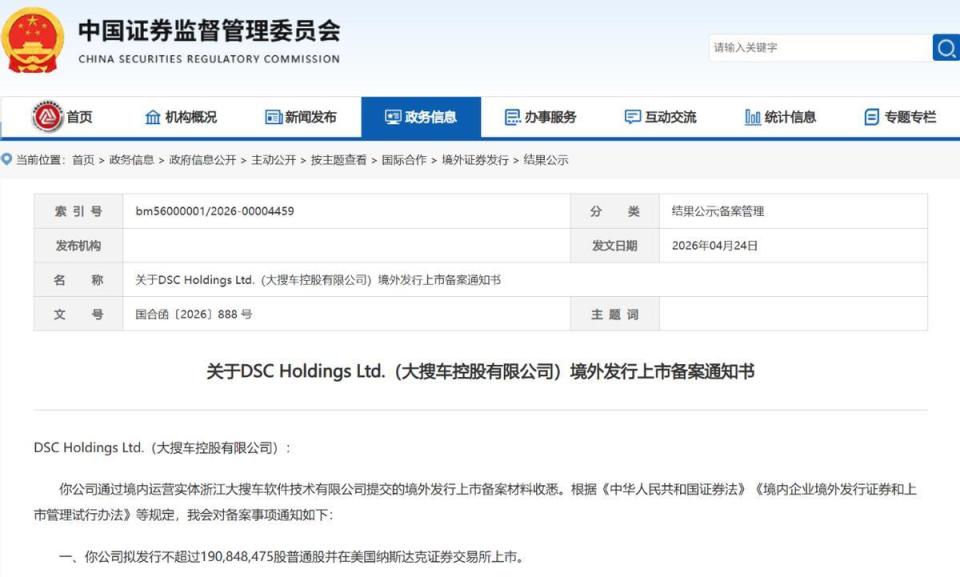Viewport: 960px width, 577px height.
Task: Open 结果公示 breadcrumb link
Action: point(546,160)
